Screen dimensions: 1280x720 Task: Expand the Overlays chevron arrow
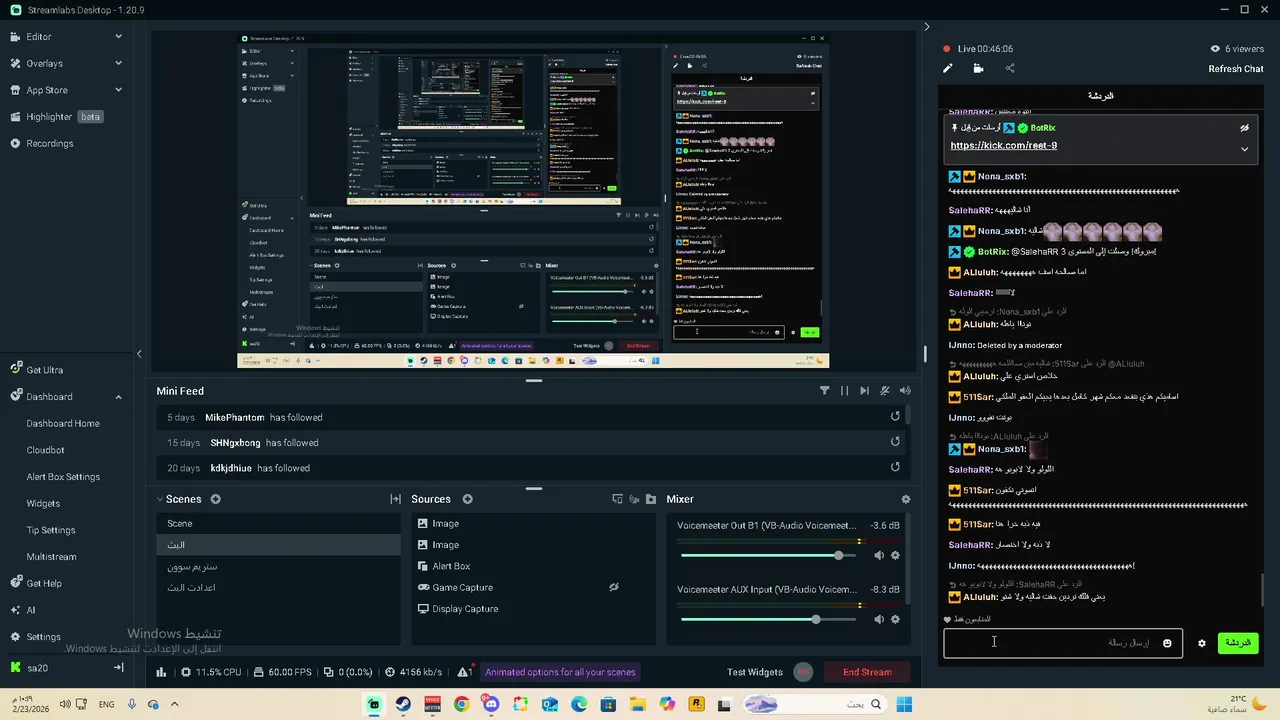coord(118,63)
